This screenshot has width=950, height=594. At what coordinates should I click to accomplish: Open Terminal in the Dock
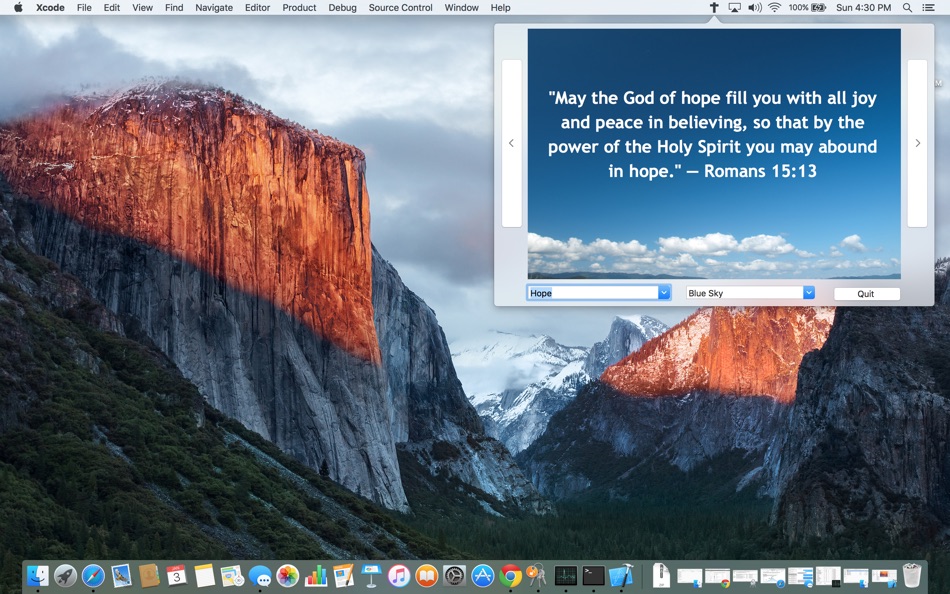[x=593, y=576]
